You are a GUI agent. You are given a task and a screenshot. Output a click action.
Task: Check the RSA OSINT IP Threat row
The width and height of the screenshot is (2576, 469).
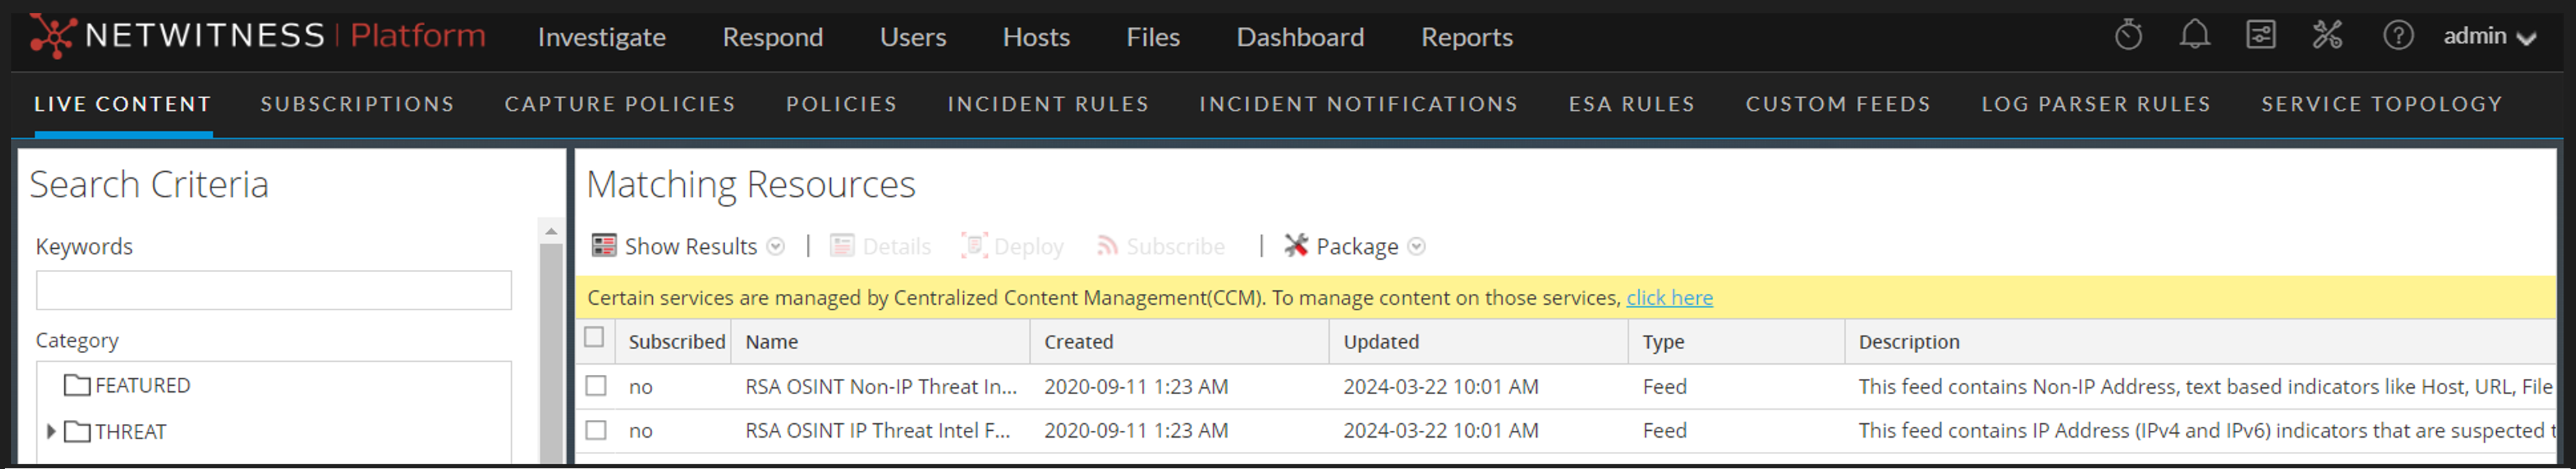[x=597, y=430]
